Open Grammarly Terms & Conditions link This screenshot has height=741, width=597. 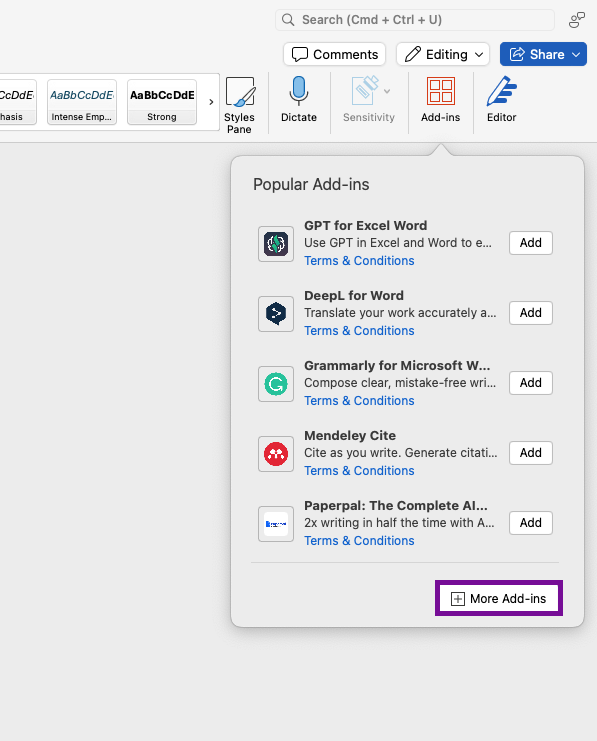pos(359,401)
